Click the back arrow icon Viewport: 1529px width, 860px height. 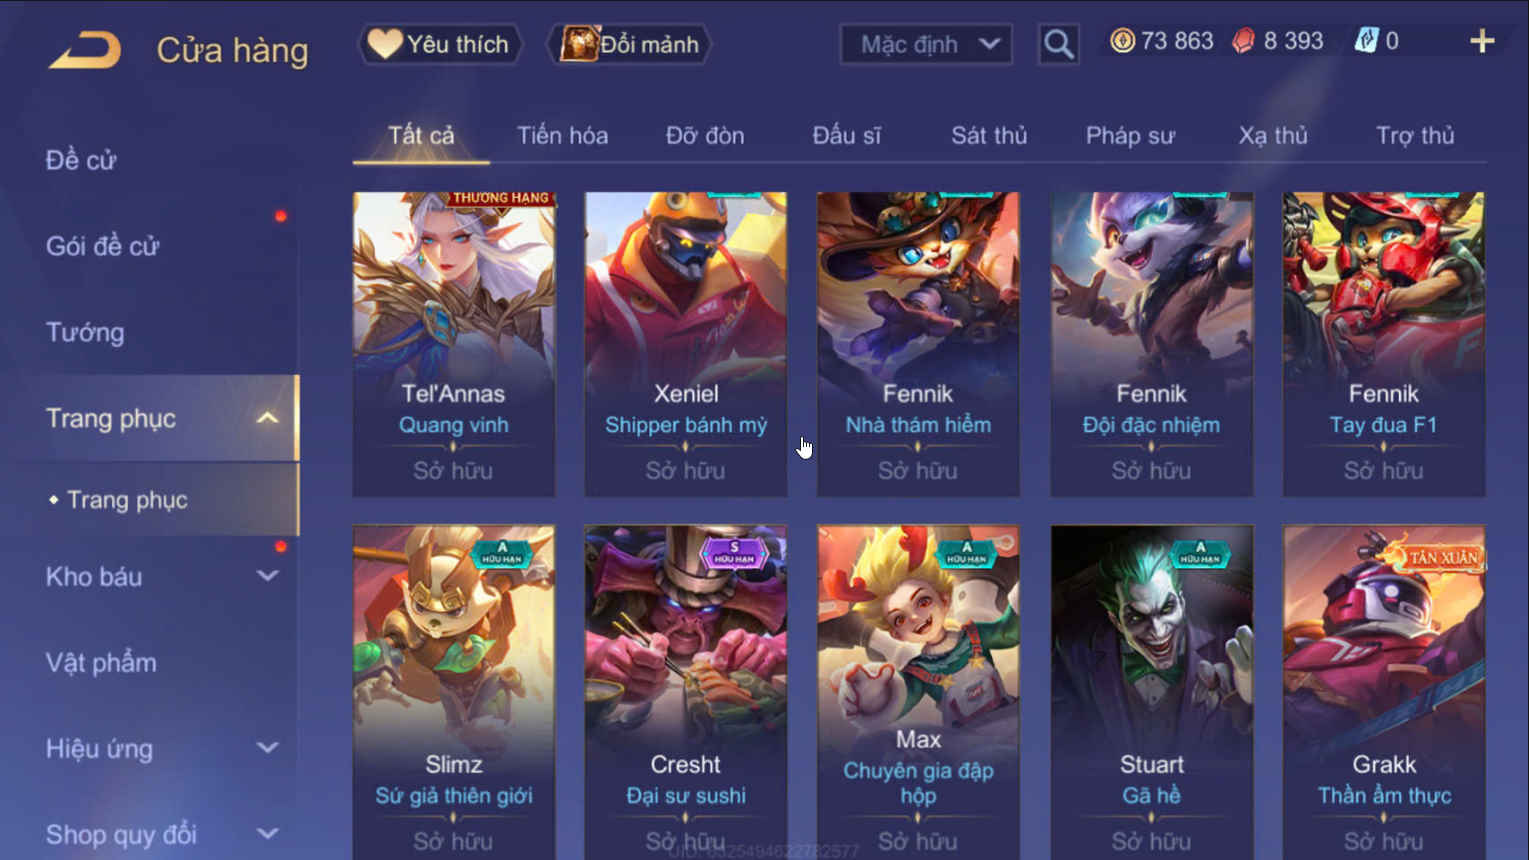coord(85,50)
